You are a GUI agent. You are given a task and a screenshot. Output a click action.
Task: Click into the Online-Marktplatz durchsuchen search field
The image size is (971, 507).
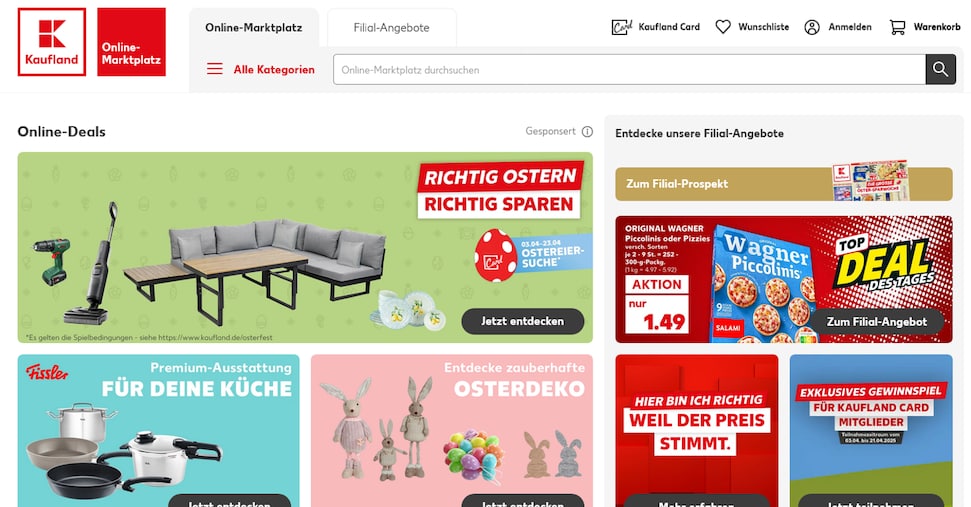tap(629, 69)
